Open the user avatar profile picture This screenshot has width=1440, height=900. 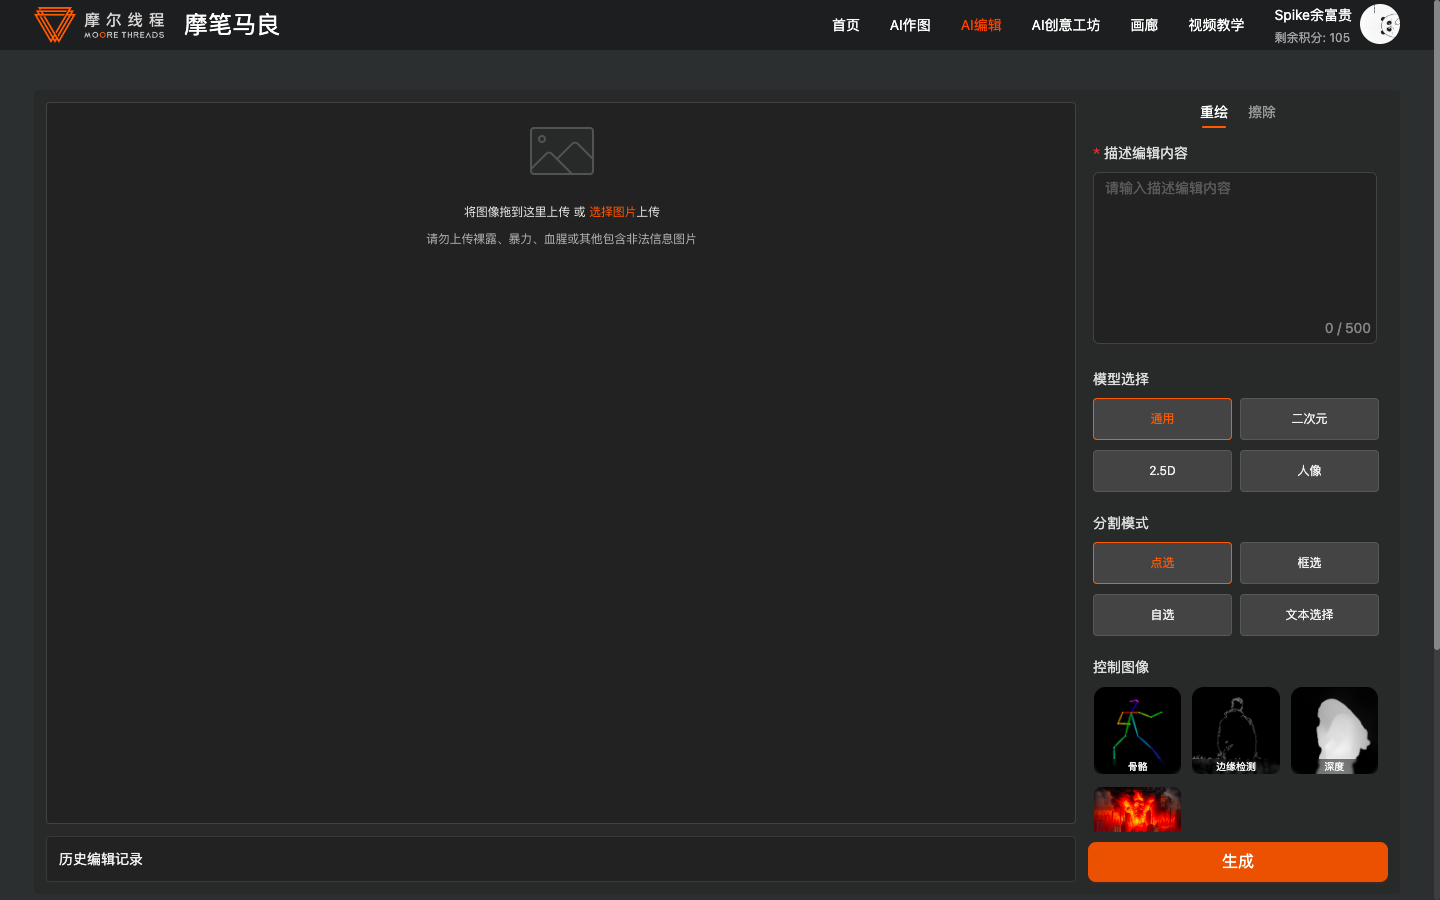coord(1380,25)
